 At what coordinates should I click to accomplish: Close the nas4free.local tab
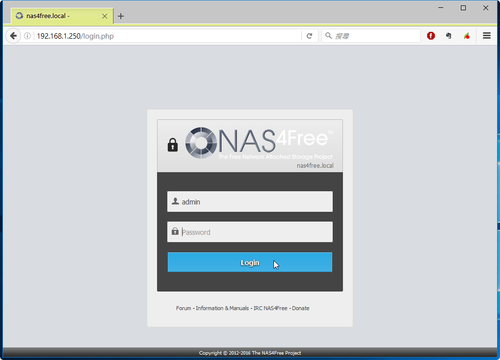click(105, 16)
